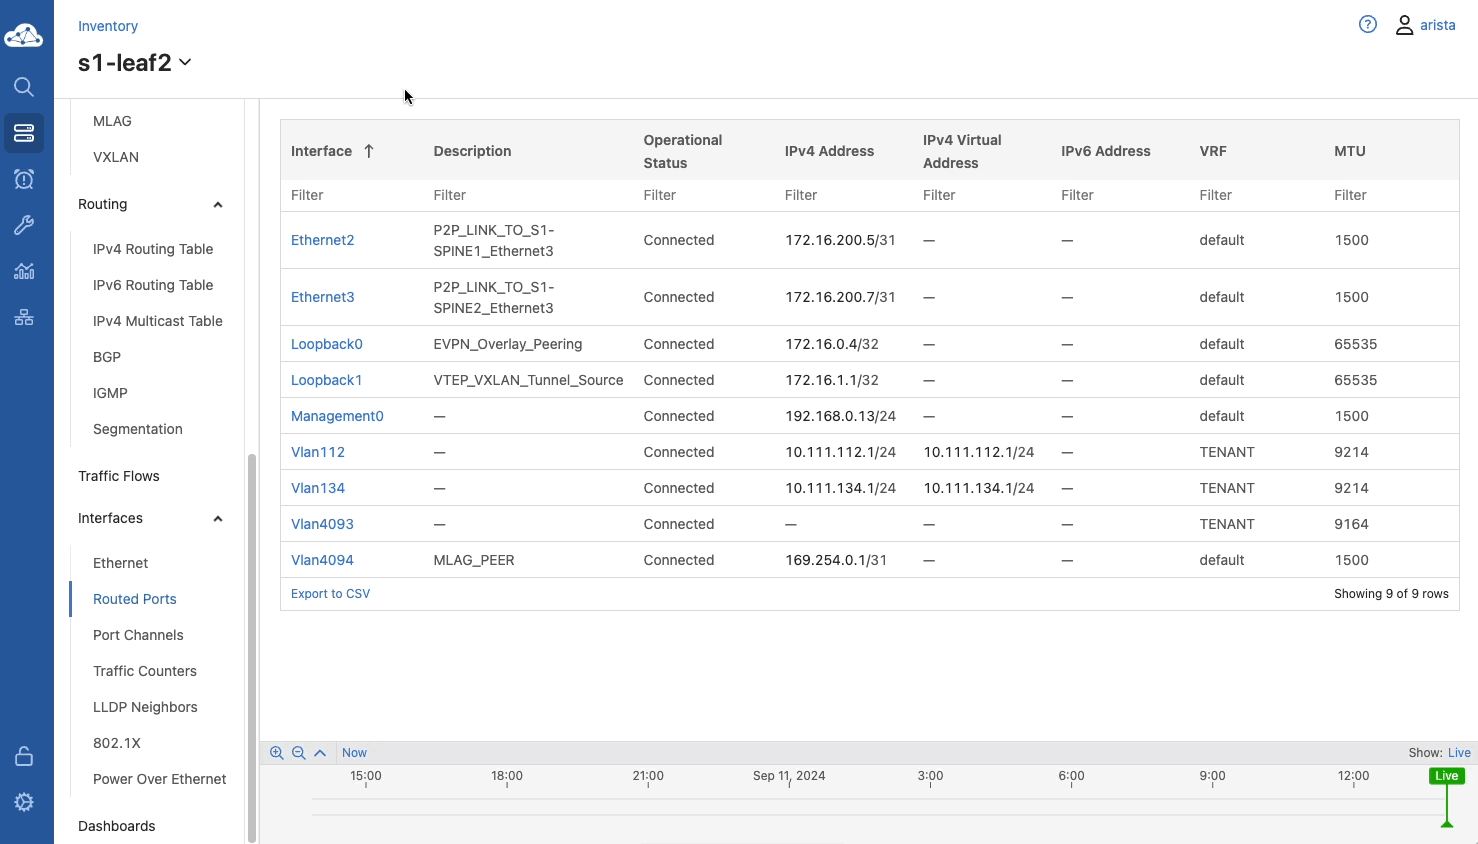Viewport: 1478px width, 844px height.
Task: Open the Events alarm icon in sidebar
Action: (24, 179)
